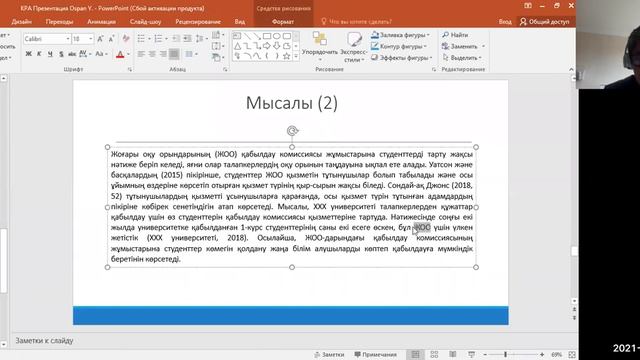Click Общий доступ share button
Screen dimensions: 640x360
(545, 22)
